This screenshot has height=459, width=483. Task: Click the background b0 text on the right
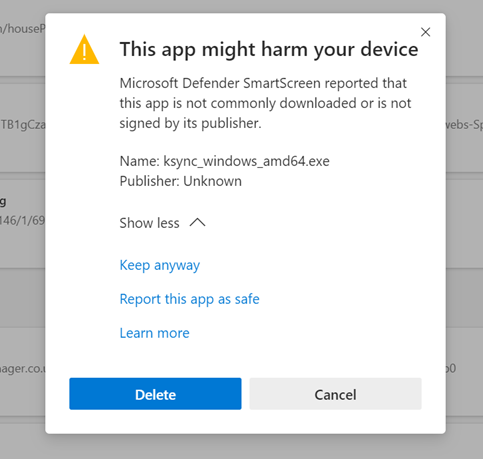click(451, 368)
